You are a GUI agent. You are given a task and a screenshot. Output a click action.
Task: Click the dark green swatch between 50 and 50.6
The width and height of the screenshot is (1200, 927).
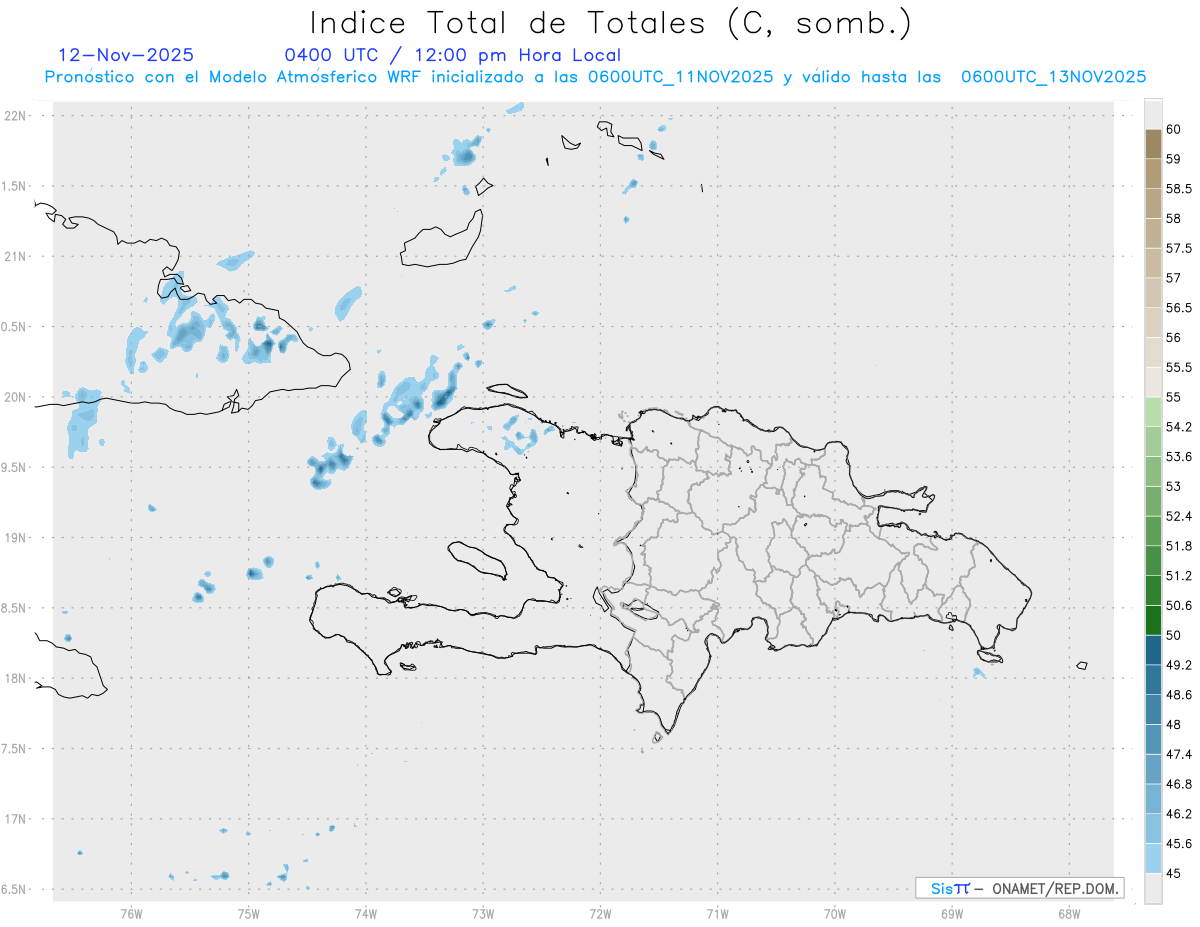click(x=1153, y=620)
